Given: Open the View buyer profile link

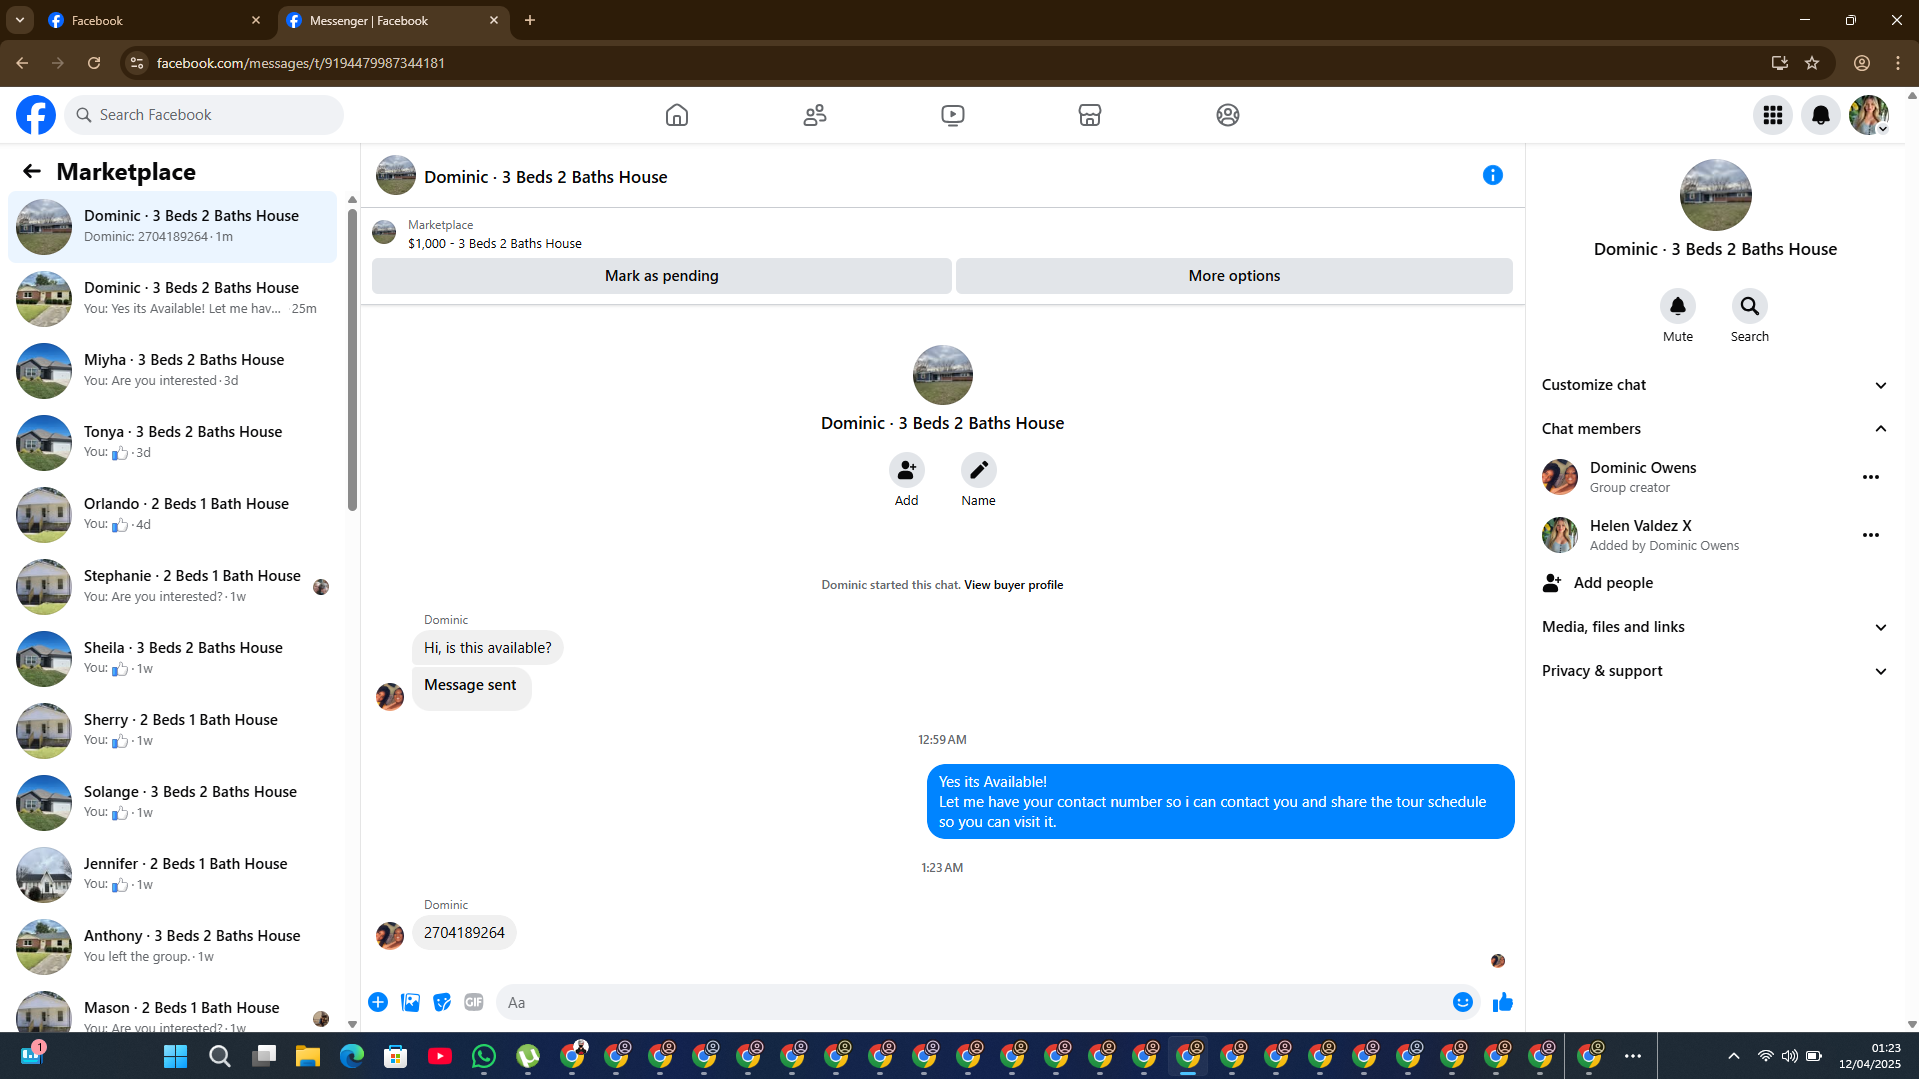Looking at the screenshot, I should pos(1013,585).
